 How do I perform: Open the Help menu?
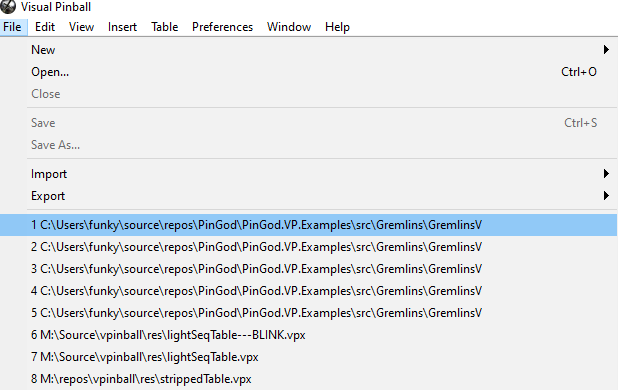[337, 27]
